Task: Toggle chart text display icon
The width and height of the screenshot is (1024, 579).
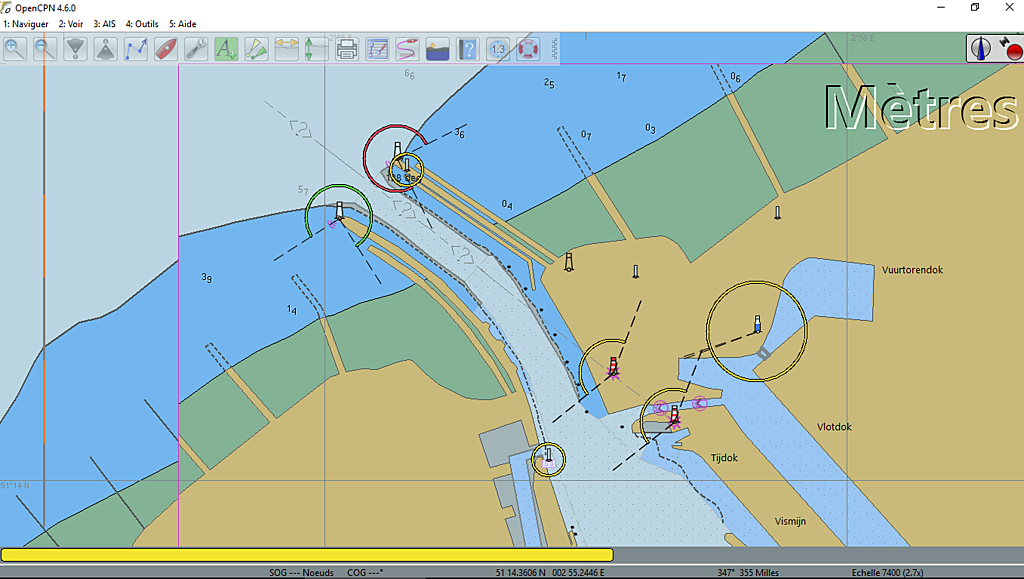Action: tap(226, 49)
